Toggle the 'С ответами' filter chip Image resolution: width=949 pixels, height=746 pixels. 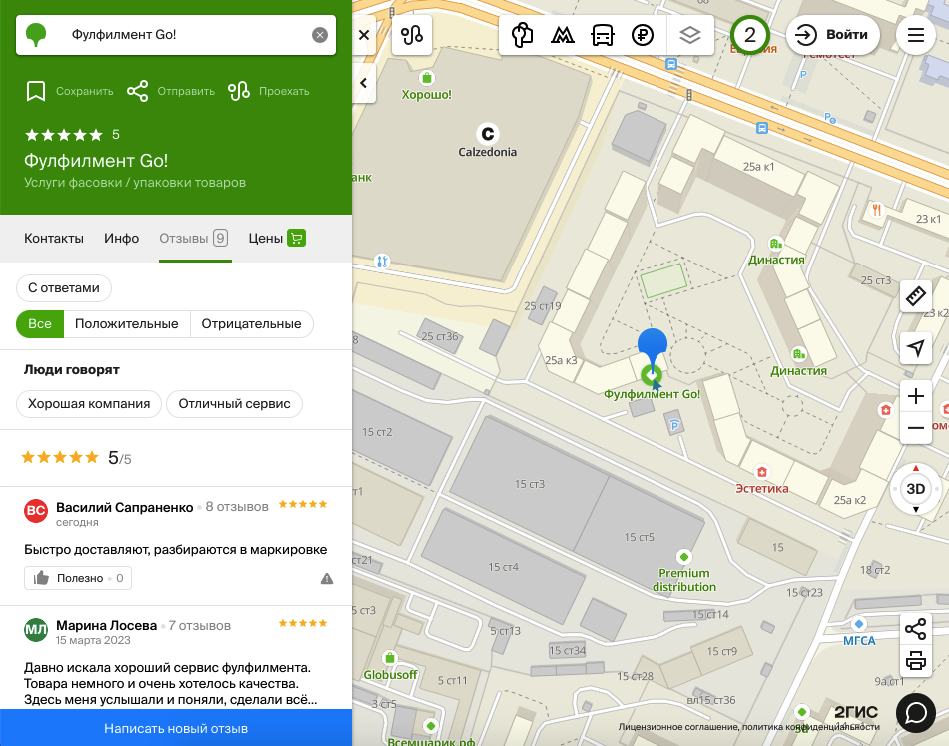click(x=64, y=288)
